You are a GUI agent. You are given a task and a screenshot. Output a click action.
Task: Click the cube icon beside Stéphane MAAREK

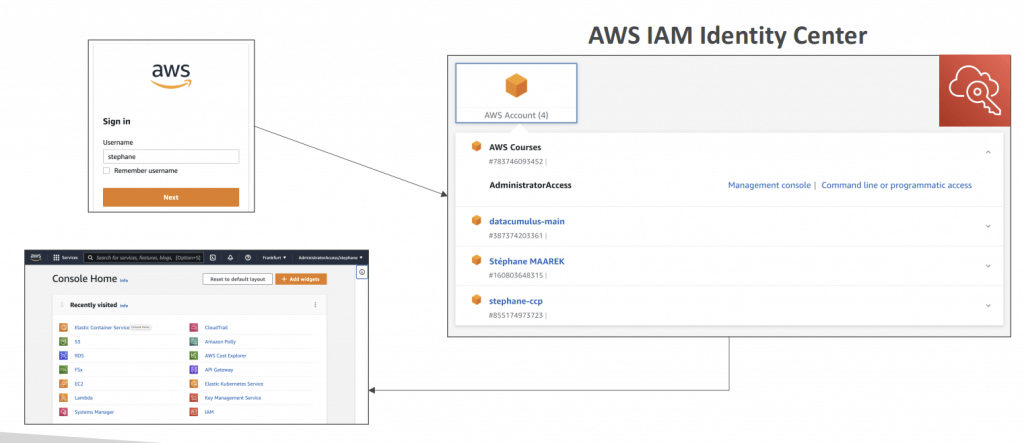click(477, 261)
